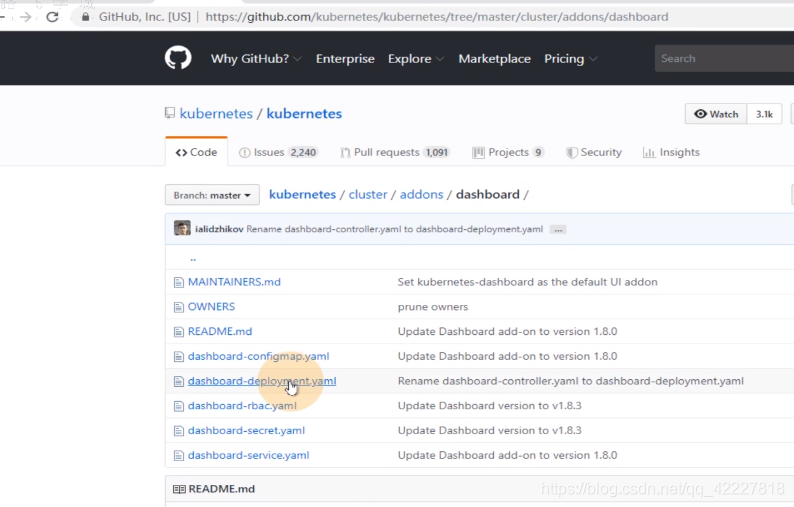
Task: Open dashboard-rbac.yaml
Action: pyautogui.click(x=242, y=406)
